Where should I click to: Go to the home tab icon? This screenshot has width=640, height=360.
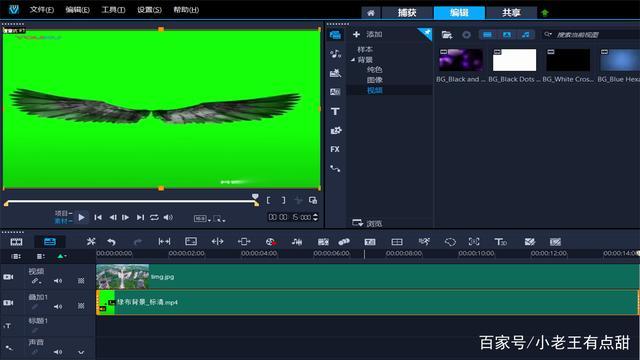click(x=371, y=13)
